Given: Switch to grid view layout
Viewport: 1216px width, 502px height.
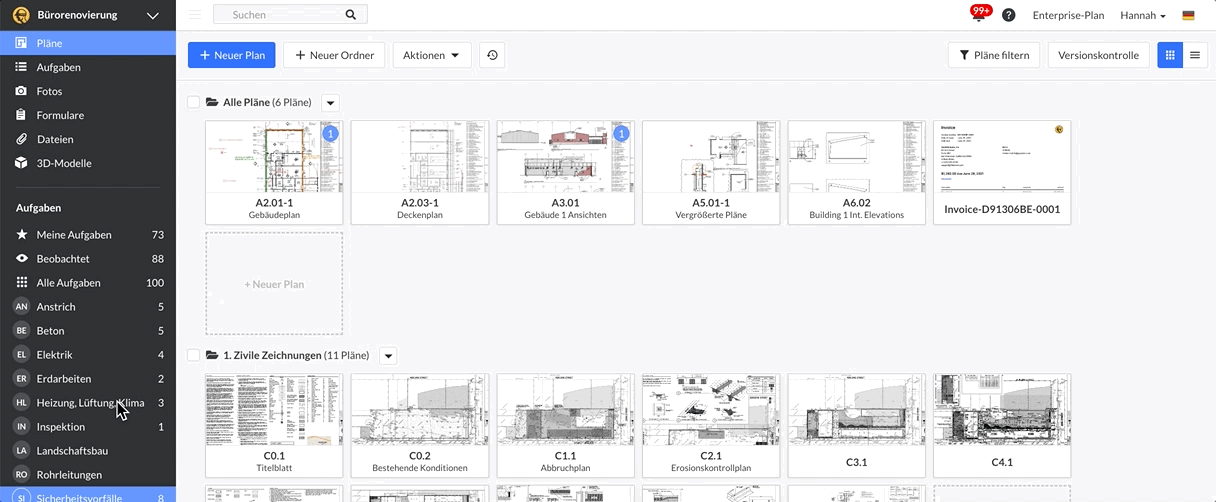Looking at the screenshot, I should click(x=1169, y=55).
